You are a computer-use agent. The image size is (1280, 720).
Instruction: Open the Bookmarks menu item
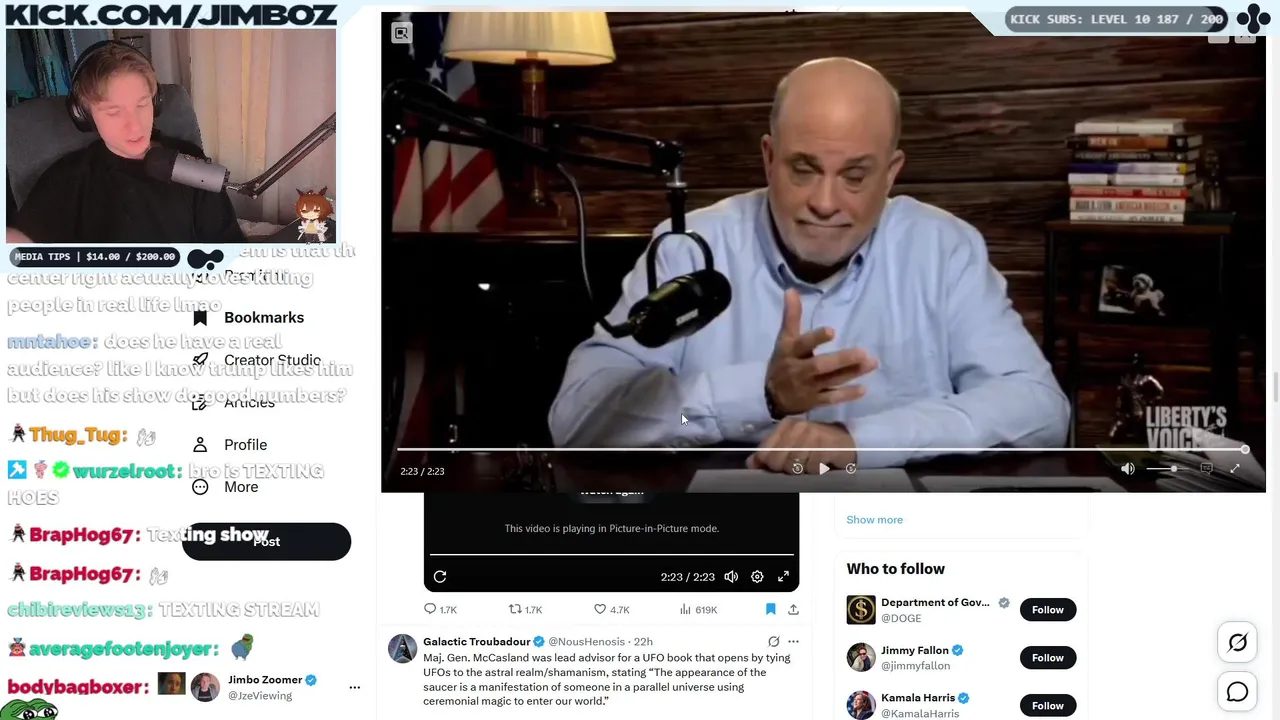tap(248, 317)
